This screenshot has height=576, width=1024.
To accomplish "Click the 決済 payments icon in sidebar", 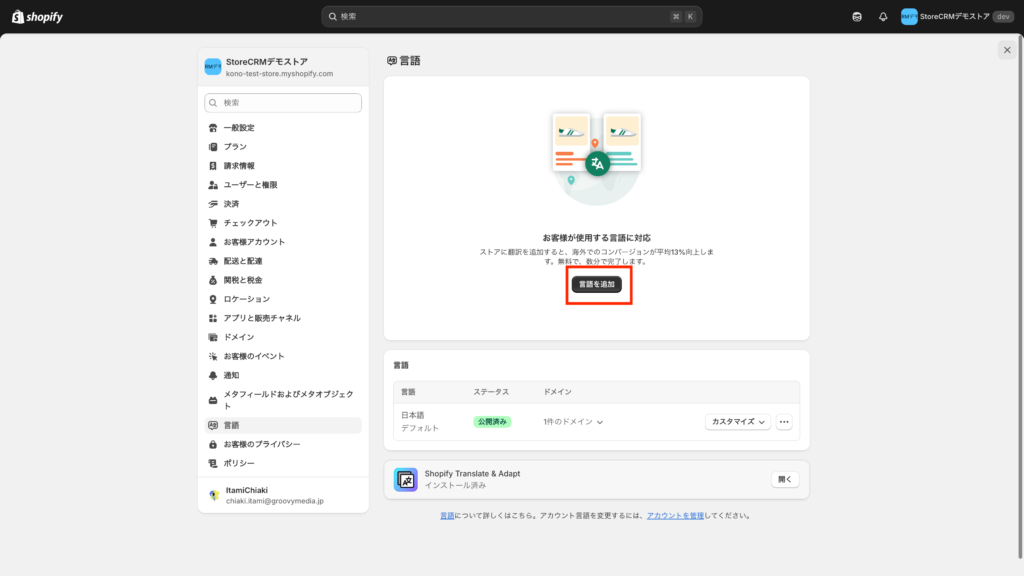I will 213,204.
